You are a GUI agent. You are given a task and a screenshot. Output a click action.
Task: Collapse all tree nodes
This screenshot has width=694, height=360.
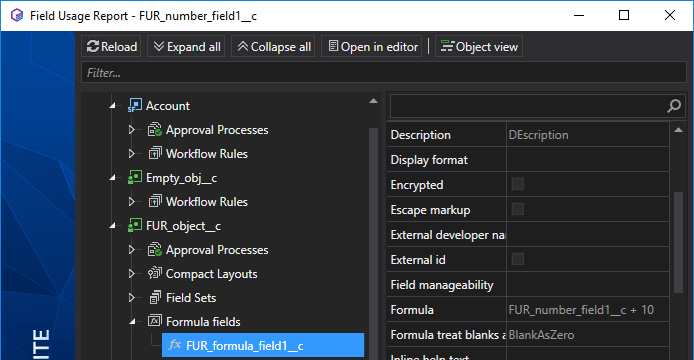pyautogui.click(x=274, y=46)
